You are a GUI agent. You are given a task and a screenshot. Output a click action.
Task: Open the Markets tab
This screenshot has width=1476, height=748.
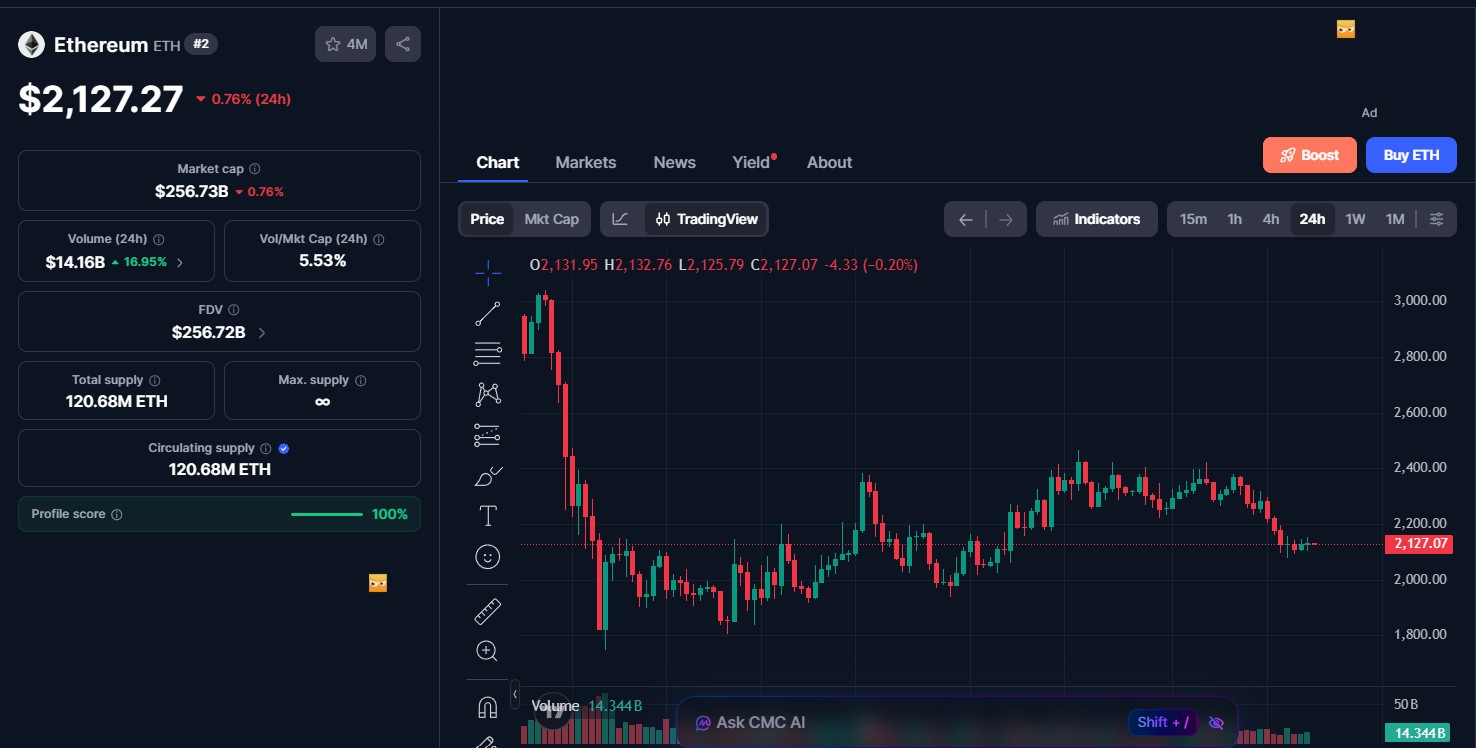586,162
